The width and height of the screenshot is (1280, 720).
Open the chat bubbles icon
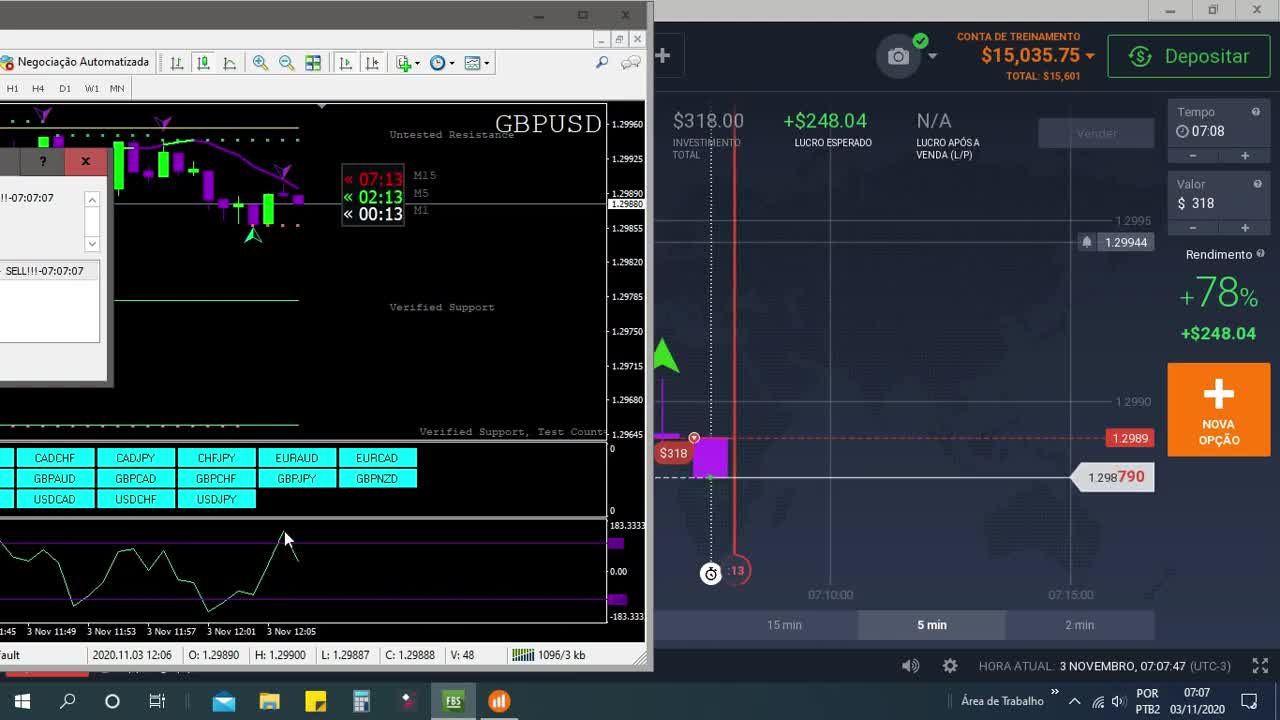[631, 62]
